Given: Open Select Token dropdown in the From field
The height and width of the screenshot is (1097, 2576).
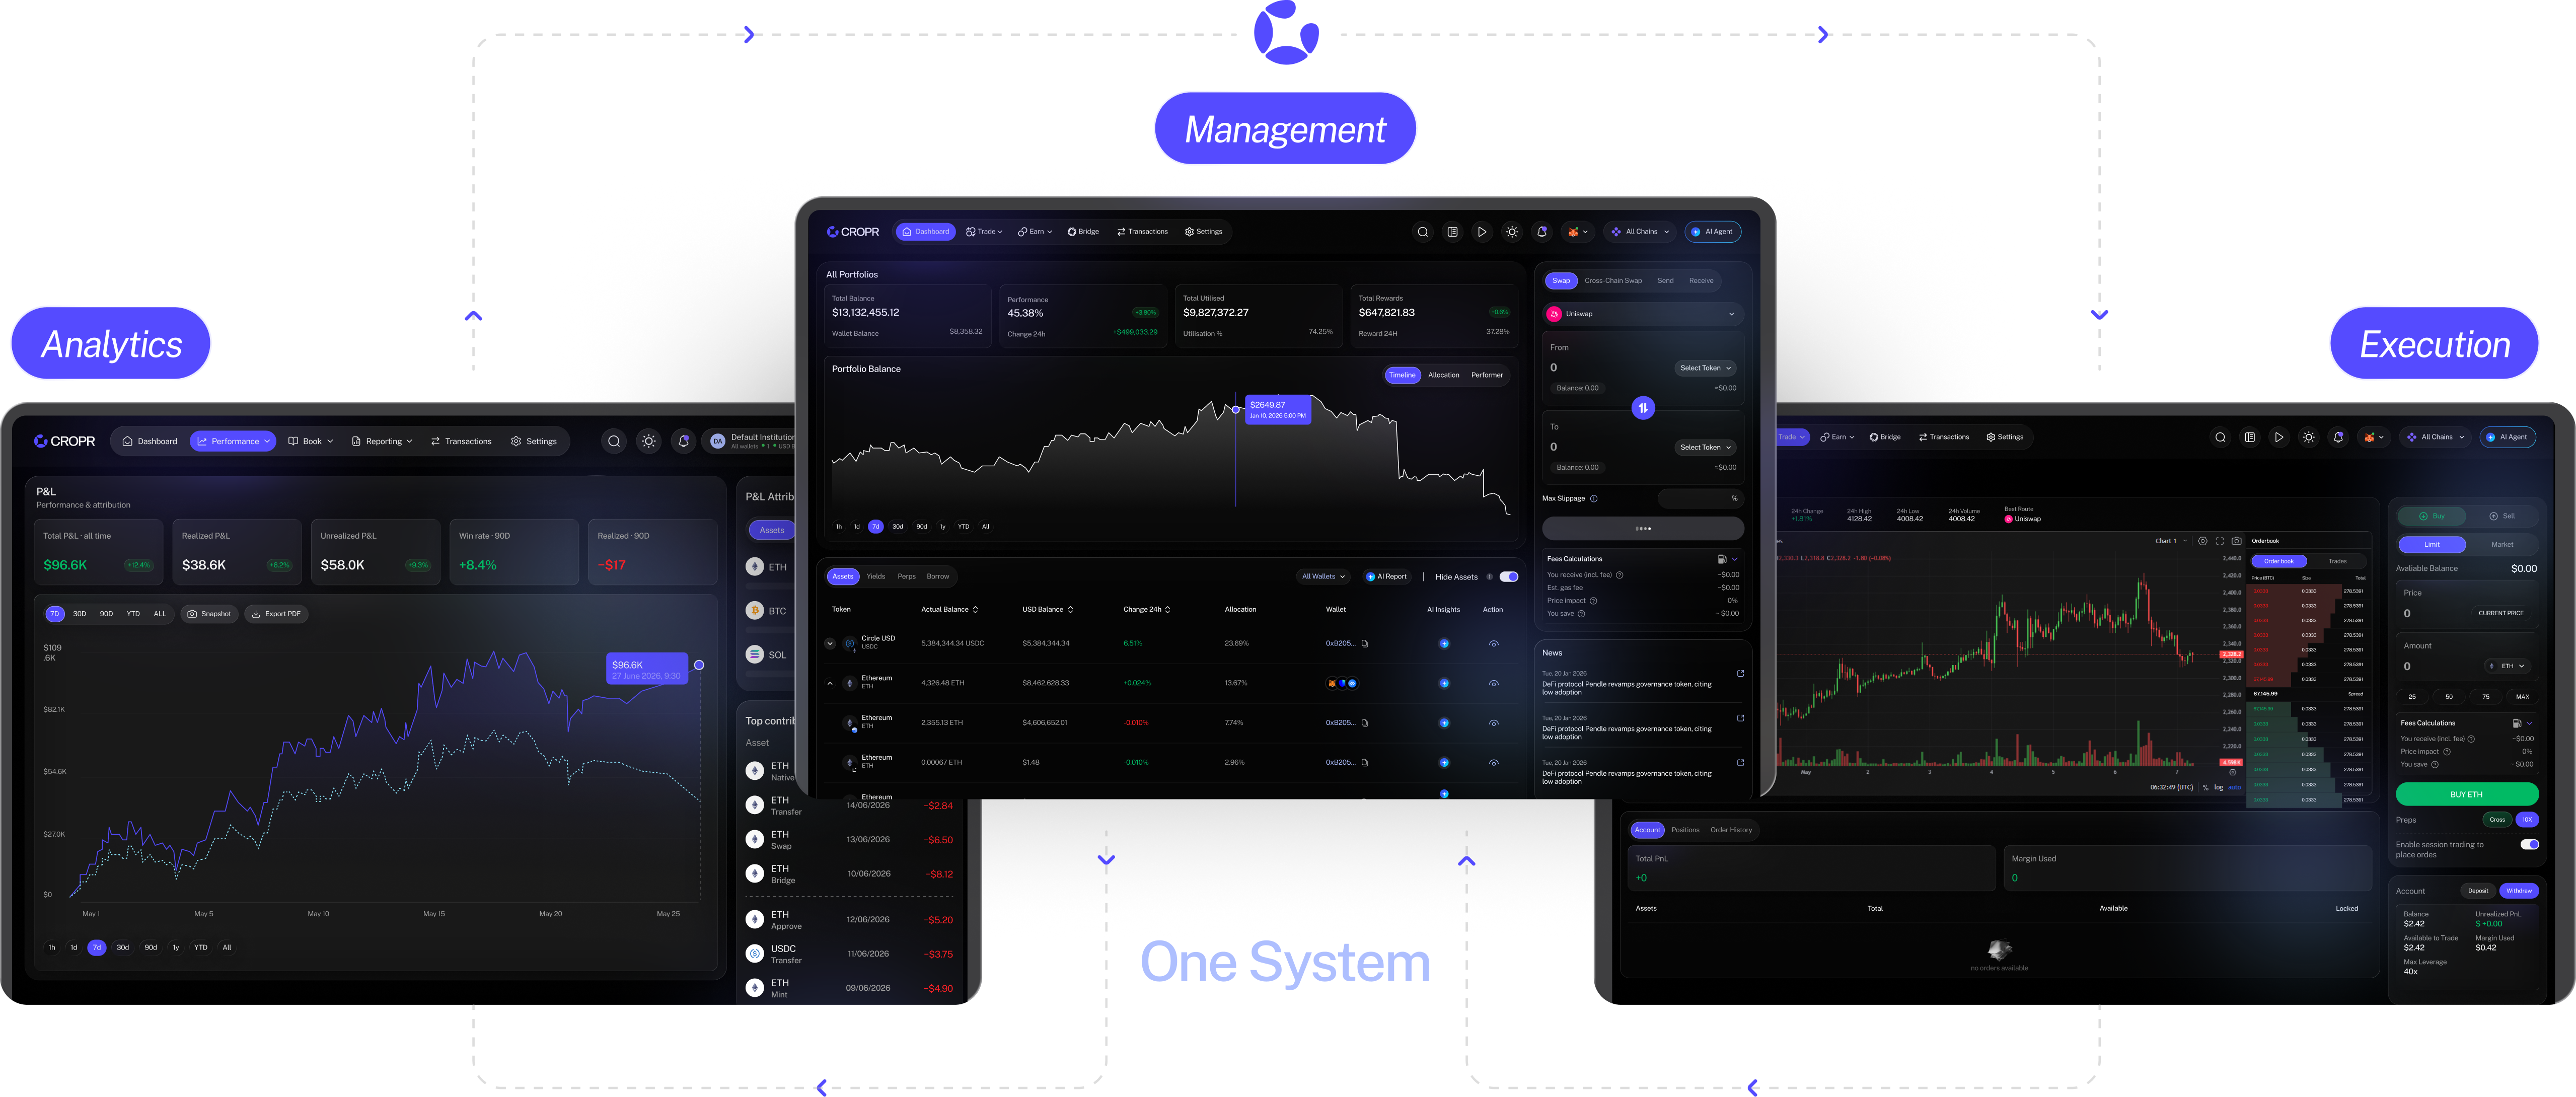Looking at the screenshot, I should (x=1705, y=368).
